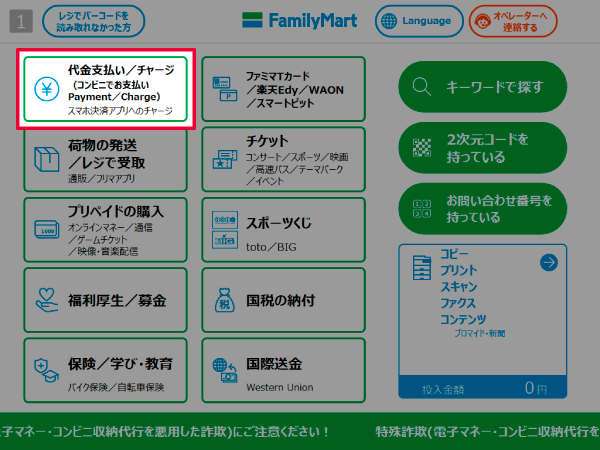Tap the 1234 number pad icon
The width and height of the screenshot is (600, 450).
(422, 209)
